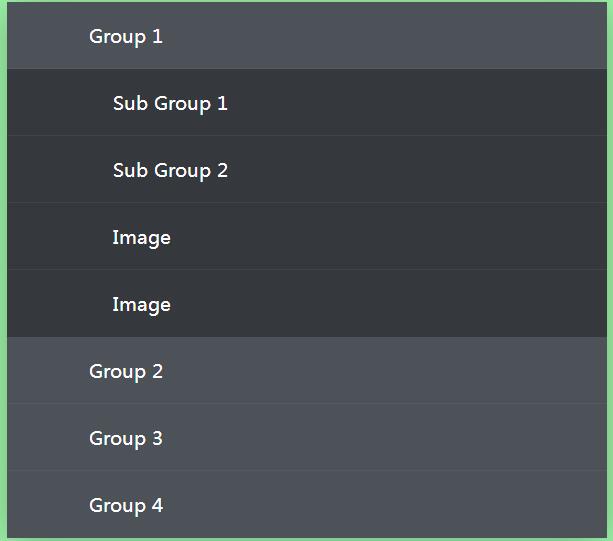Choose the Group 3 menu entry
The image size is (613, 541).
pos(126,438)
